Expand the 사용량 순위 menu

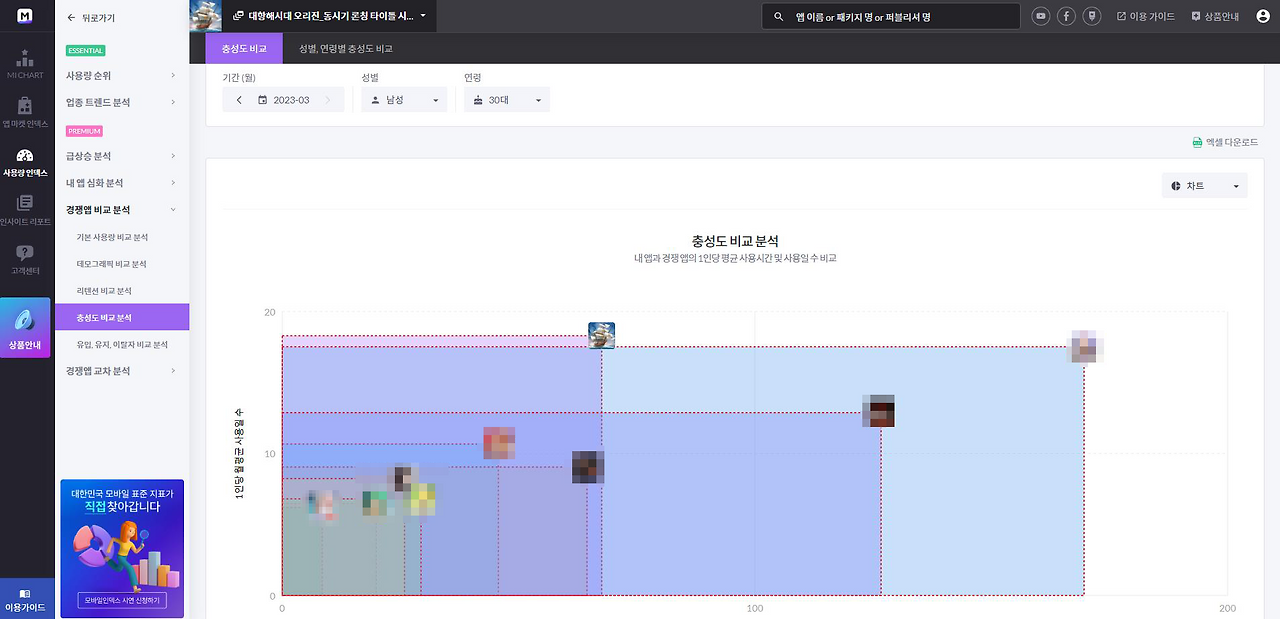point(122,75)
